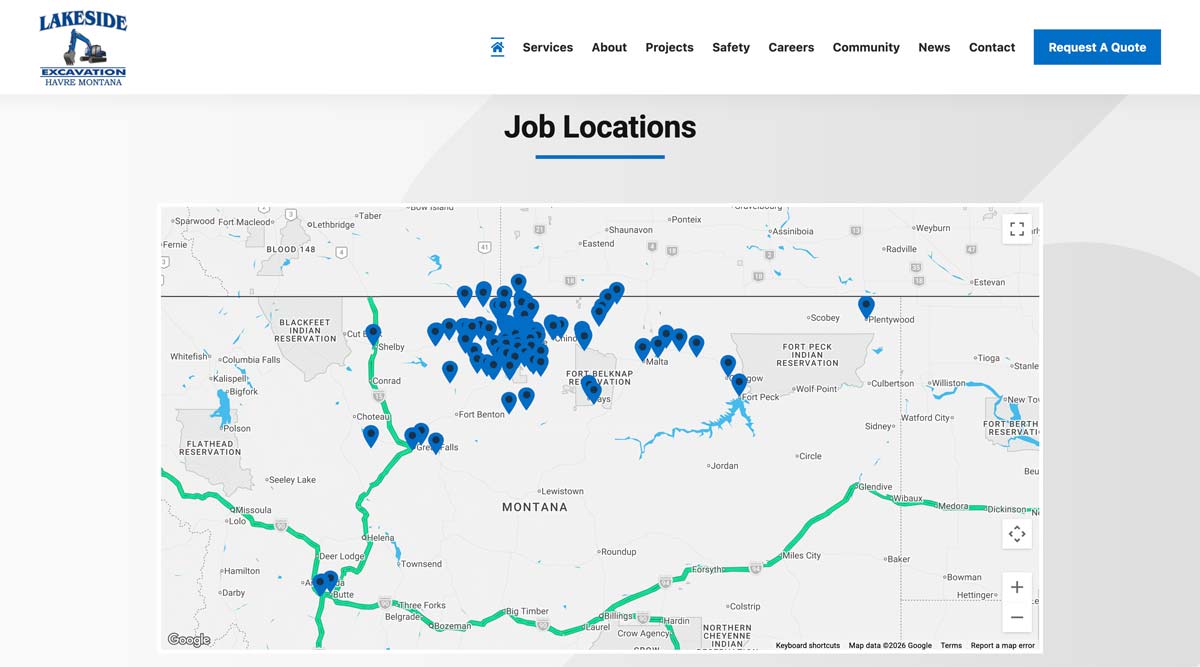Click the Lewistown label on the map
This screenshot has height=667, width=1200.
[x=562, y=491]
